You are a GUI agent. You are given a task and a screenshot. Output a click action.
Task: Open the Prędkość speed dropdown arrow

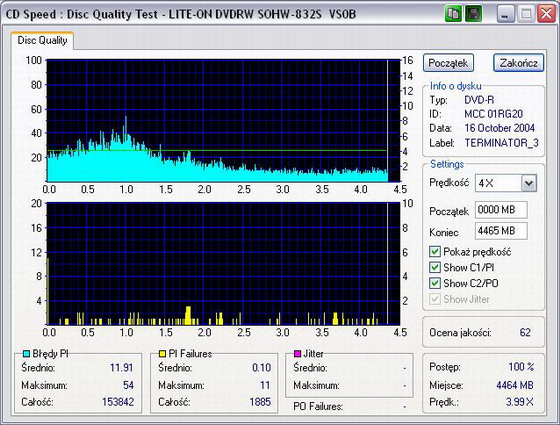pos(529,184)
